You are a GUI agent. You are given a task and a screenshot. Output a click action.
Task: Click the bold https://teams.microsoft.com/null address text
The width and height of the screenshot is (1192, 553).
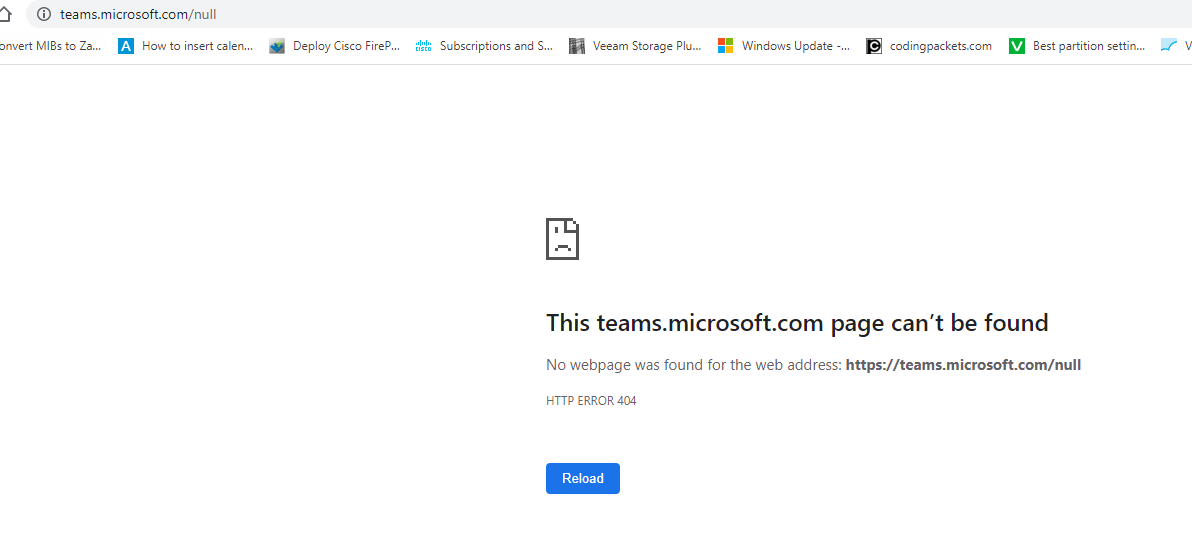tap(963, 364)
